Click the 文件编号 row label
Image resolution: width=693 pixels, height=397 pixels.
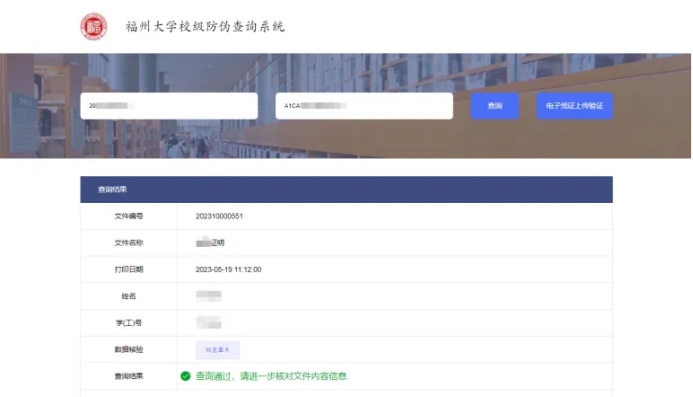pos(129,216)
